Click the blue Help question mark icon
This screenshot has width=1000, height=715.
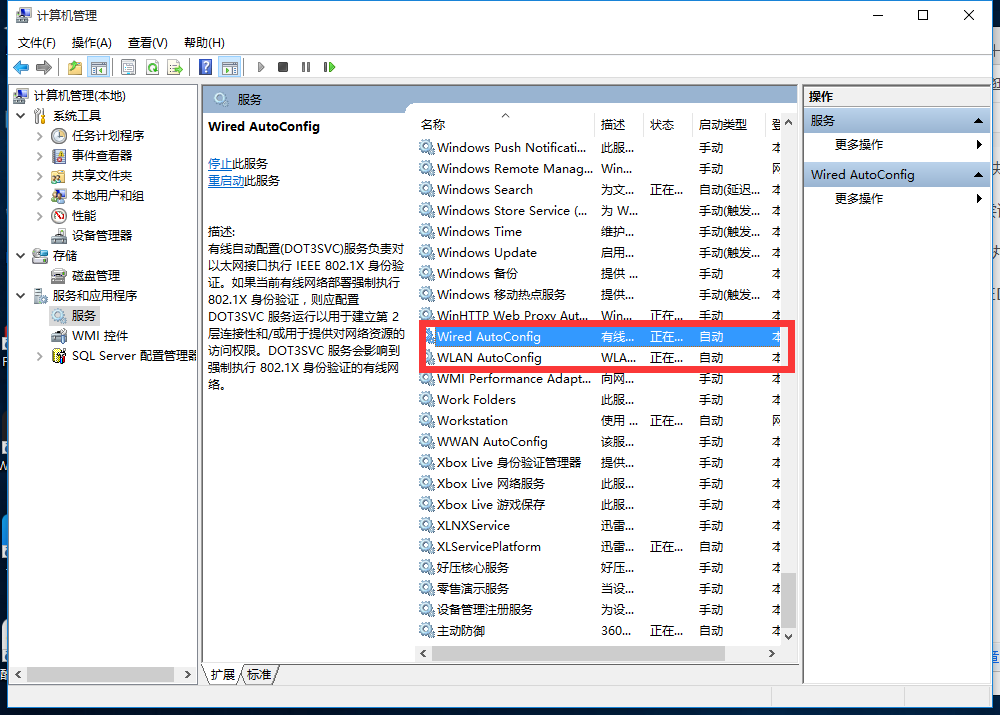(205, 67)
